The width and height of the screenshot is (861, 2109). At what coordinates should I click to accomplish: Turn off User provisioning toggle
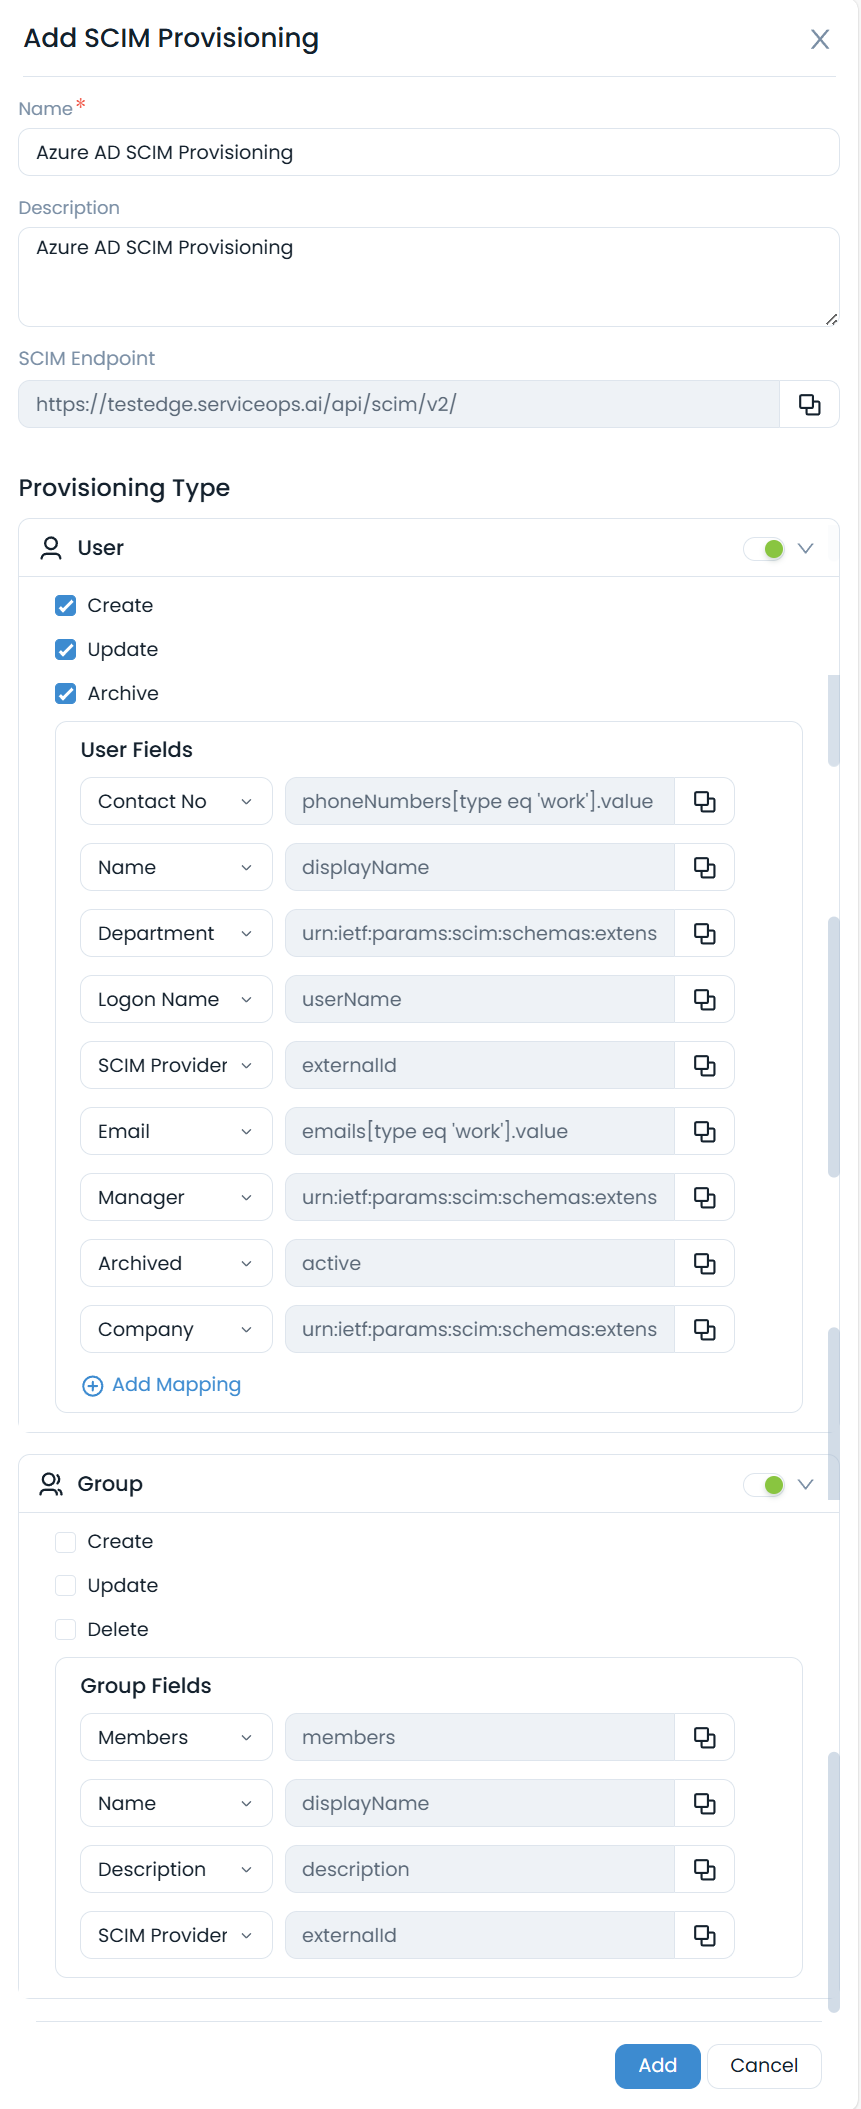pyautogui.click(x=766, y=549)
